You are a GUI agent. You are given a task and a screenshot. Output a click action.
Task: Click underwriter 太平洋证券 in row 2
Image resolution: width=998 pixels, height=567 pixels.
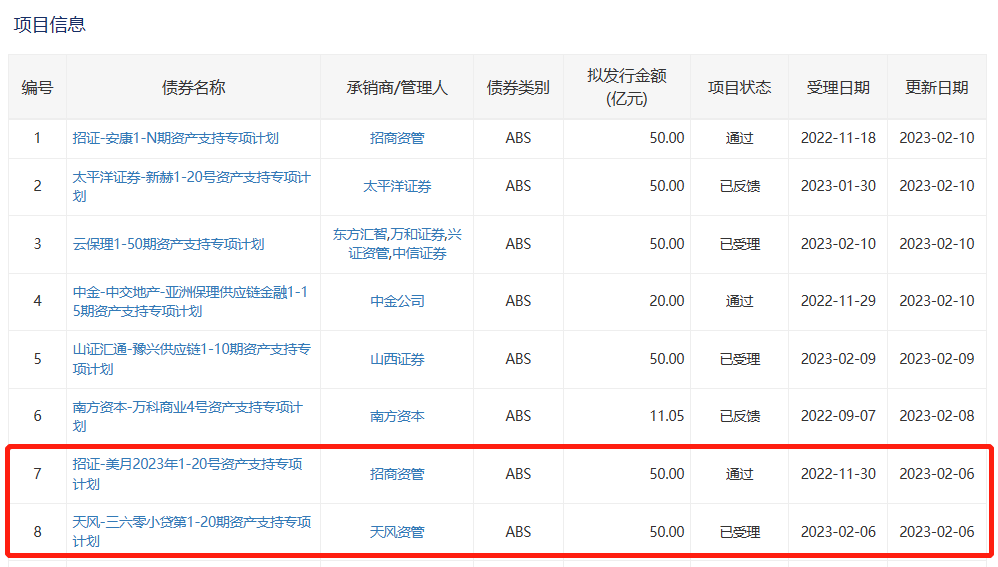click(397, 186)
